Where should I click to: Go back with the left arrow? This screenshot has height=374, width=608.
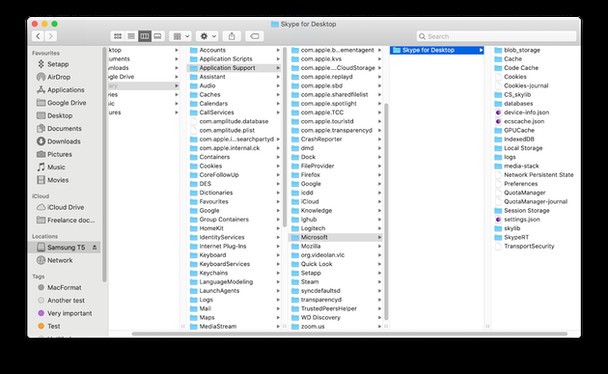click(38, 36)
